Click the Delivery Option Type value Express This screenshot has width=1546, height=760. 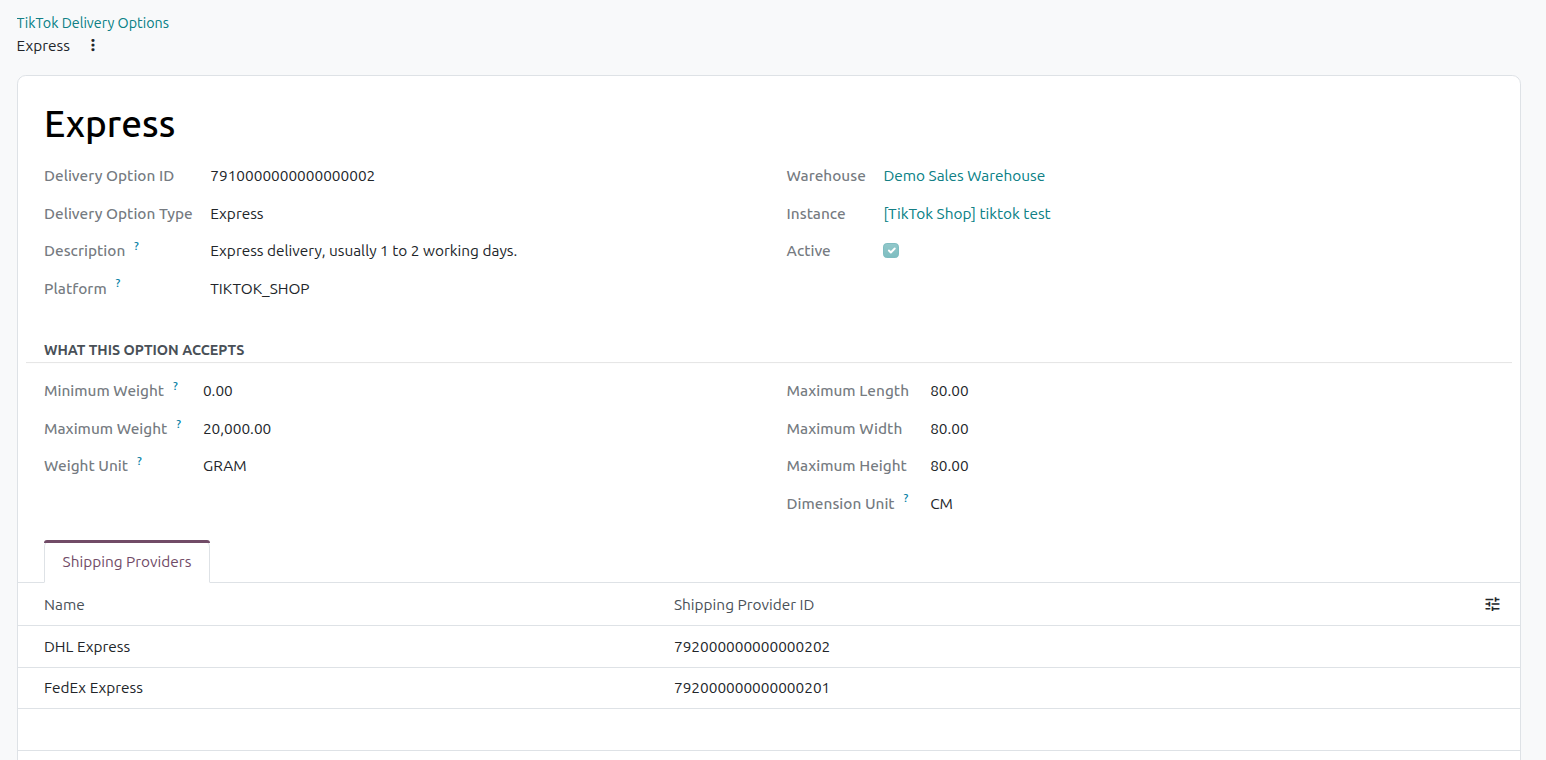click(237, 214)
